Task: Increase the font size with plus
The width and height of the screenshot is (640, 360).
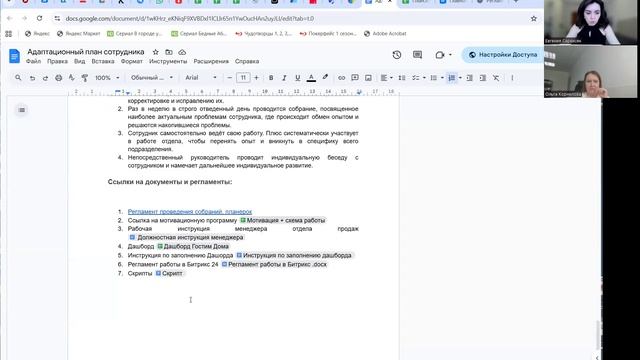Action: click(256, 78)
